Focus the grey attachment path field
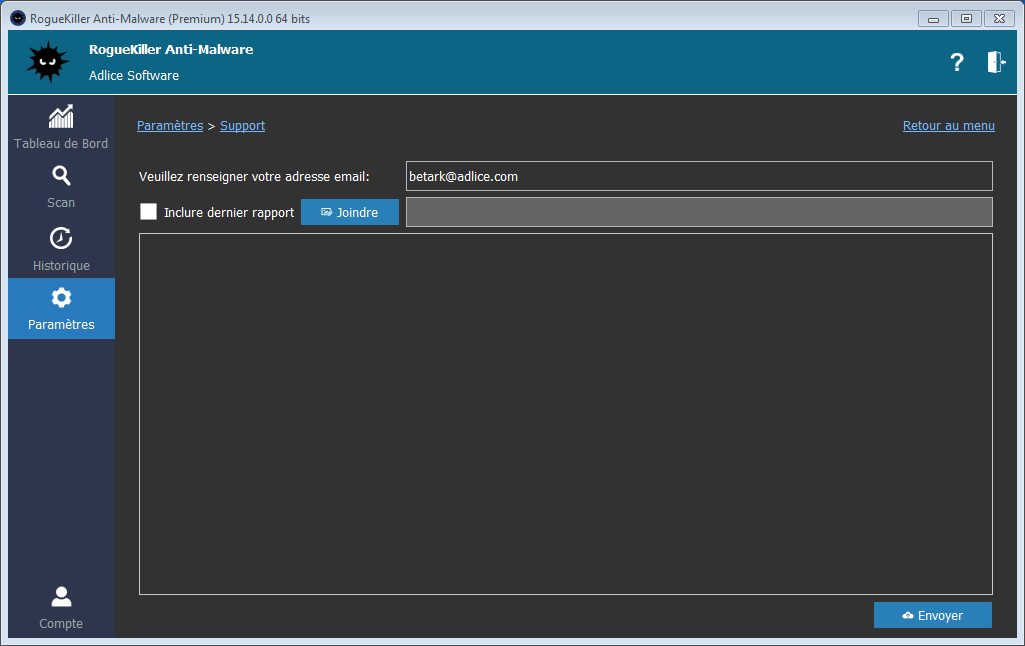Screen dimensions: 1025x646 tap(698, 212)
